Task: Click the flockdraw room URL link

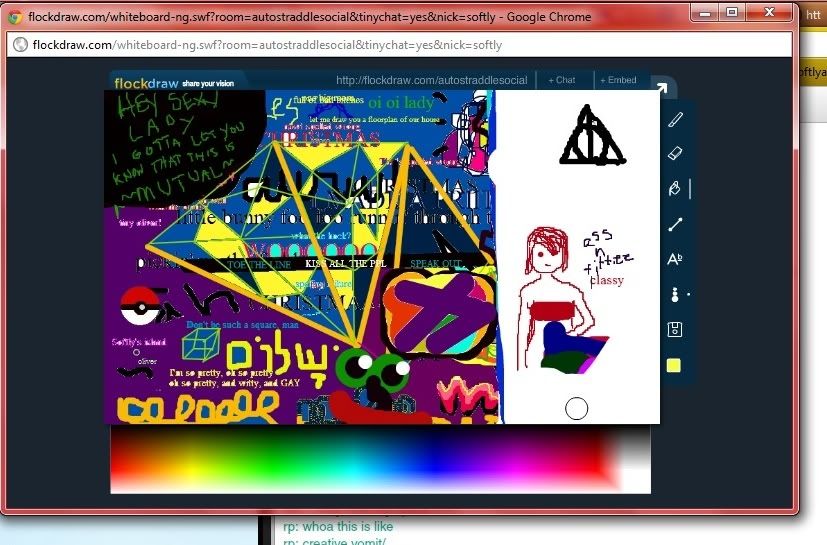Action: pos(431,80)
